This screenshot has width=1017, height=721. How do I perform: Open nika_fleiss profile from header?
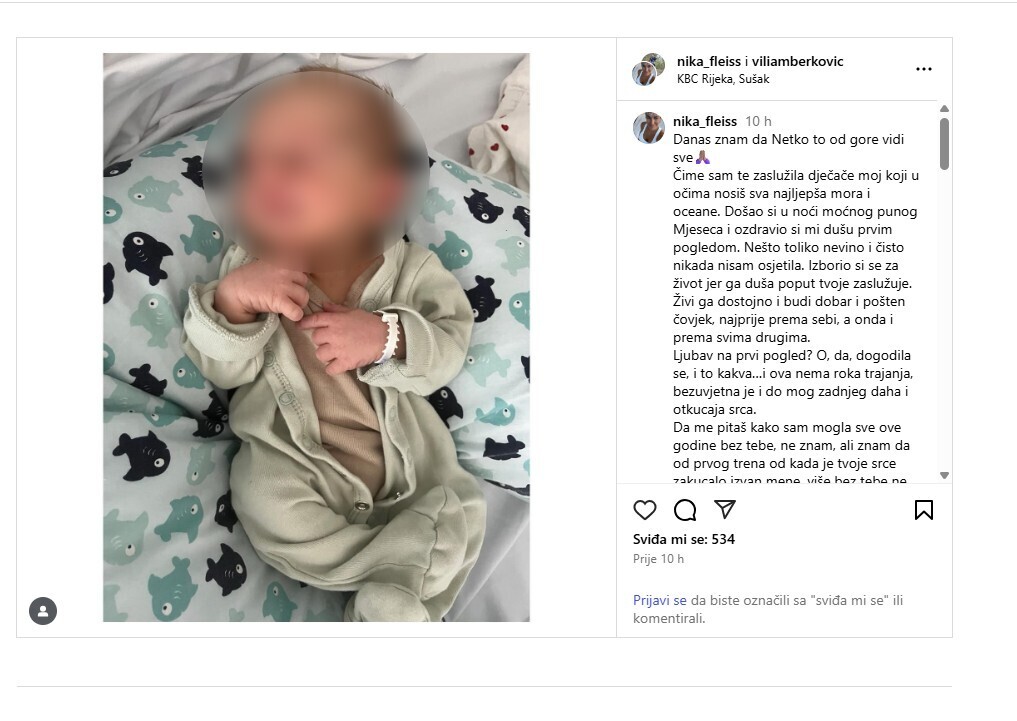click(709, 62)
